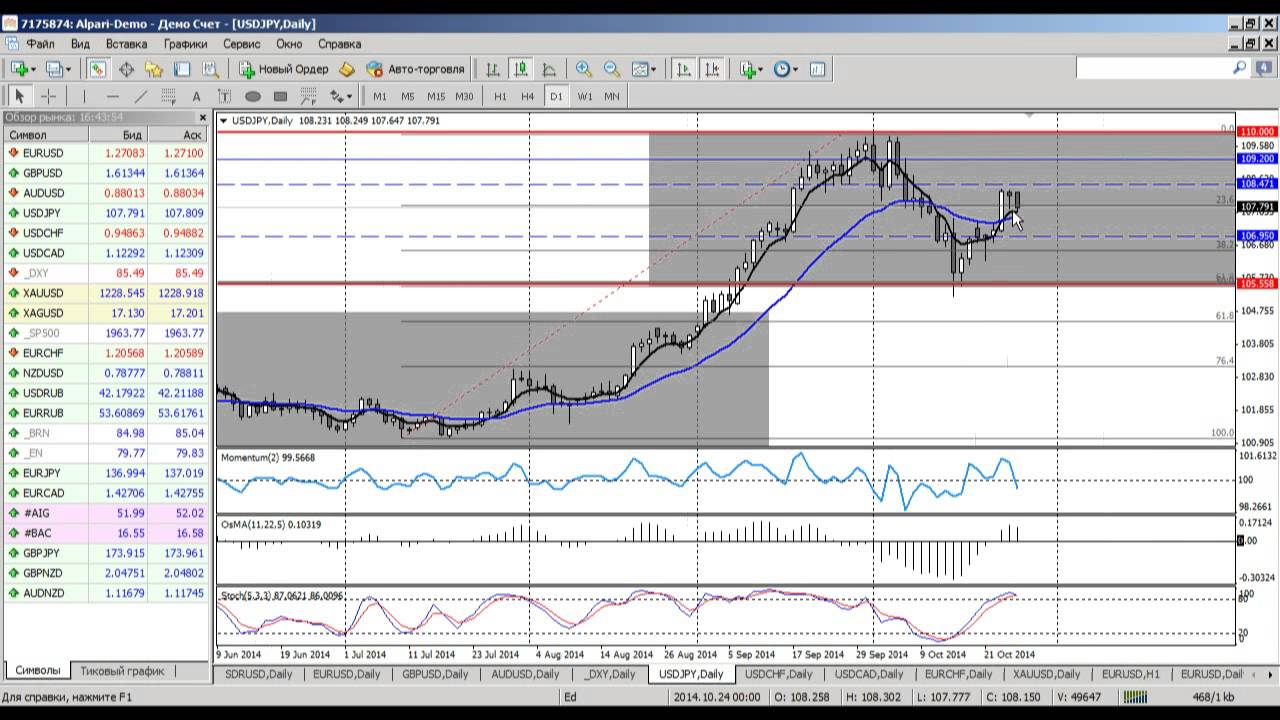Switch chart to candlesticks style

520,69
